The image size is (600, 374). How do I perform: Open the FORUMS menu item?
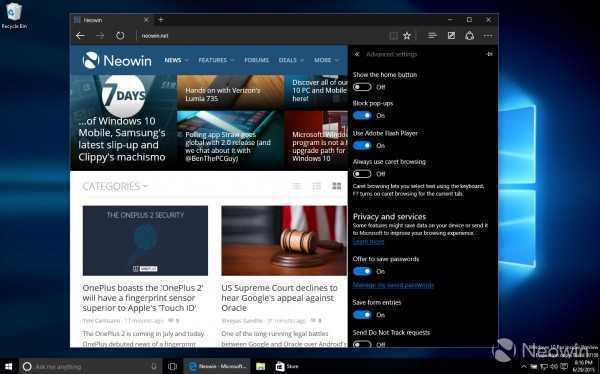(257, 60)
